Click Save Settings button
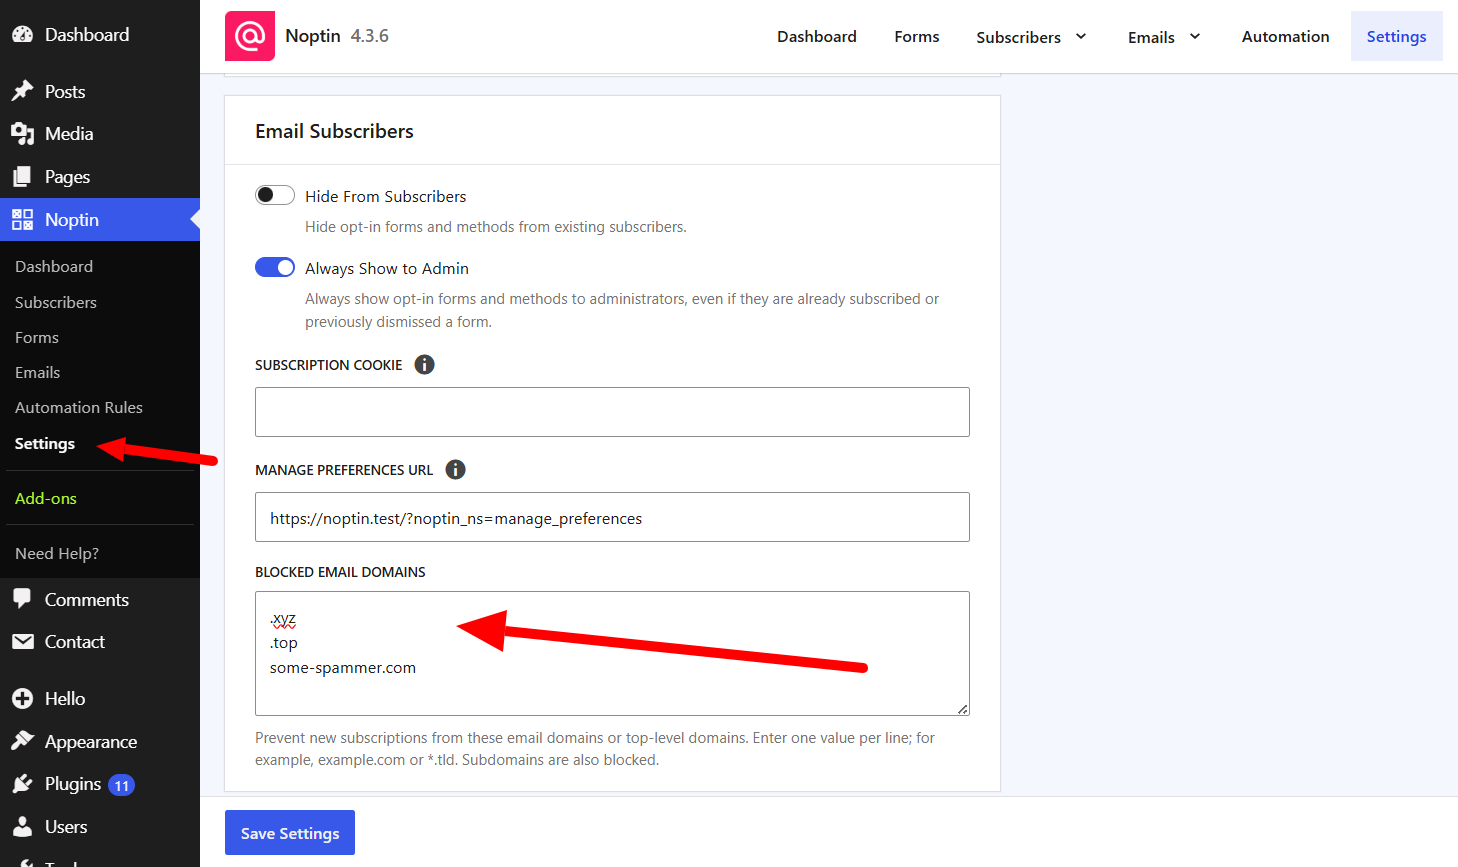 click(x=290, y=833)
